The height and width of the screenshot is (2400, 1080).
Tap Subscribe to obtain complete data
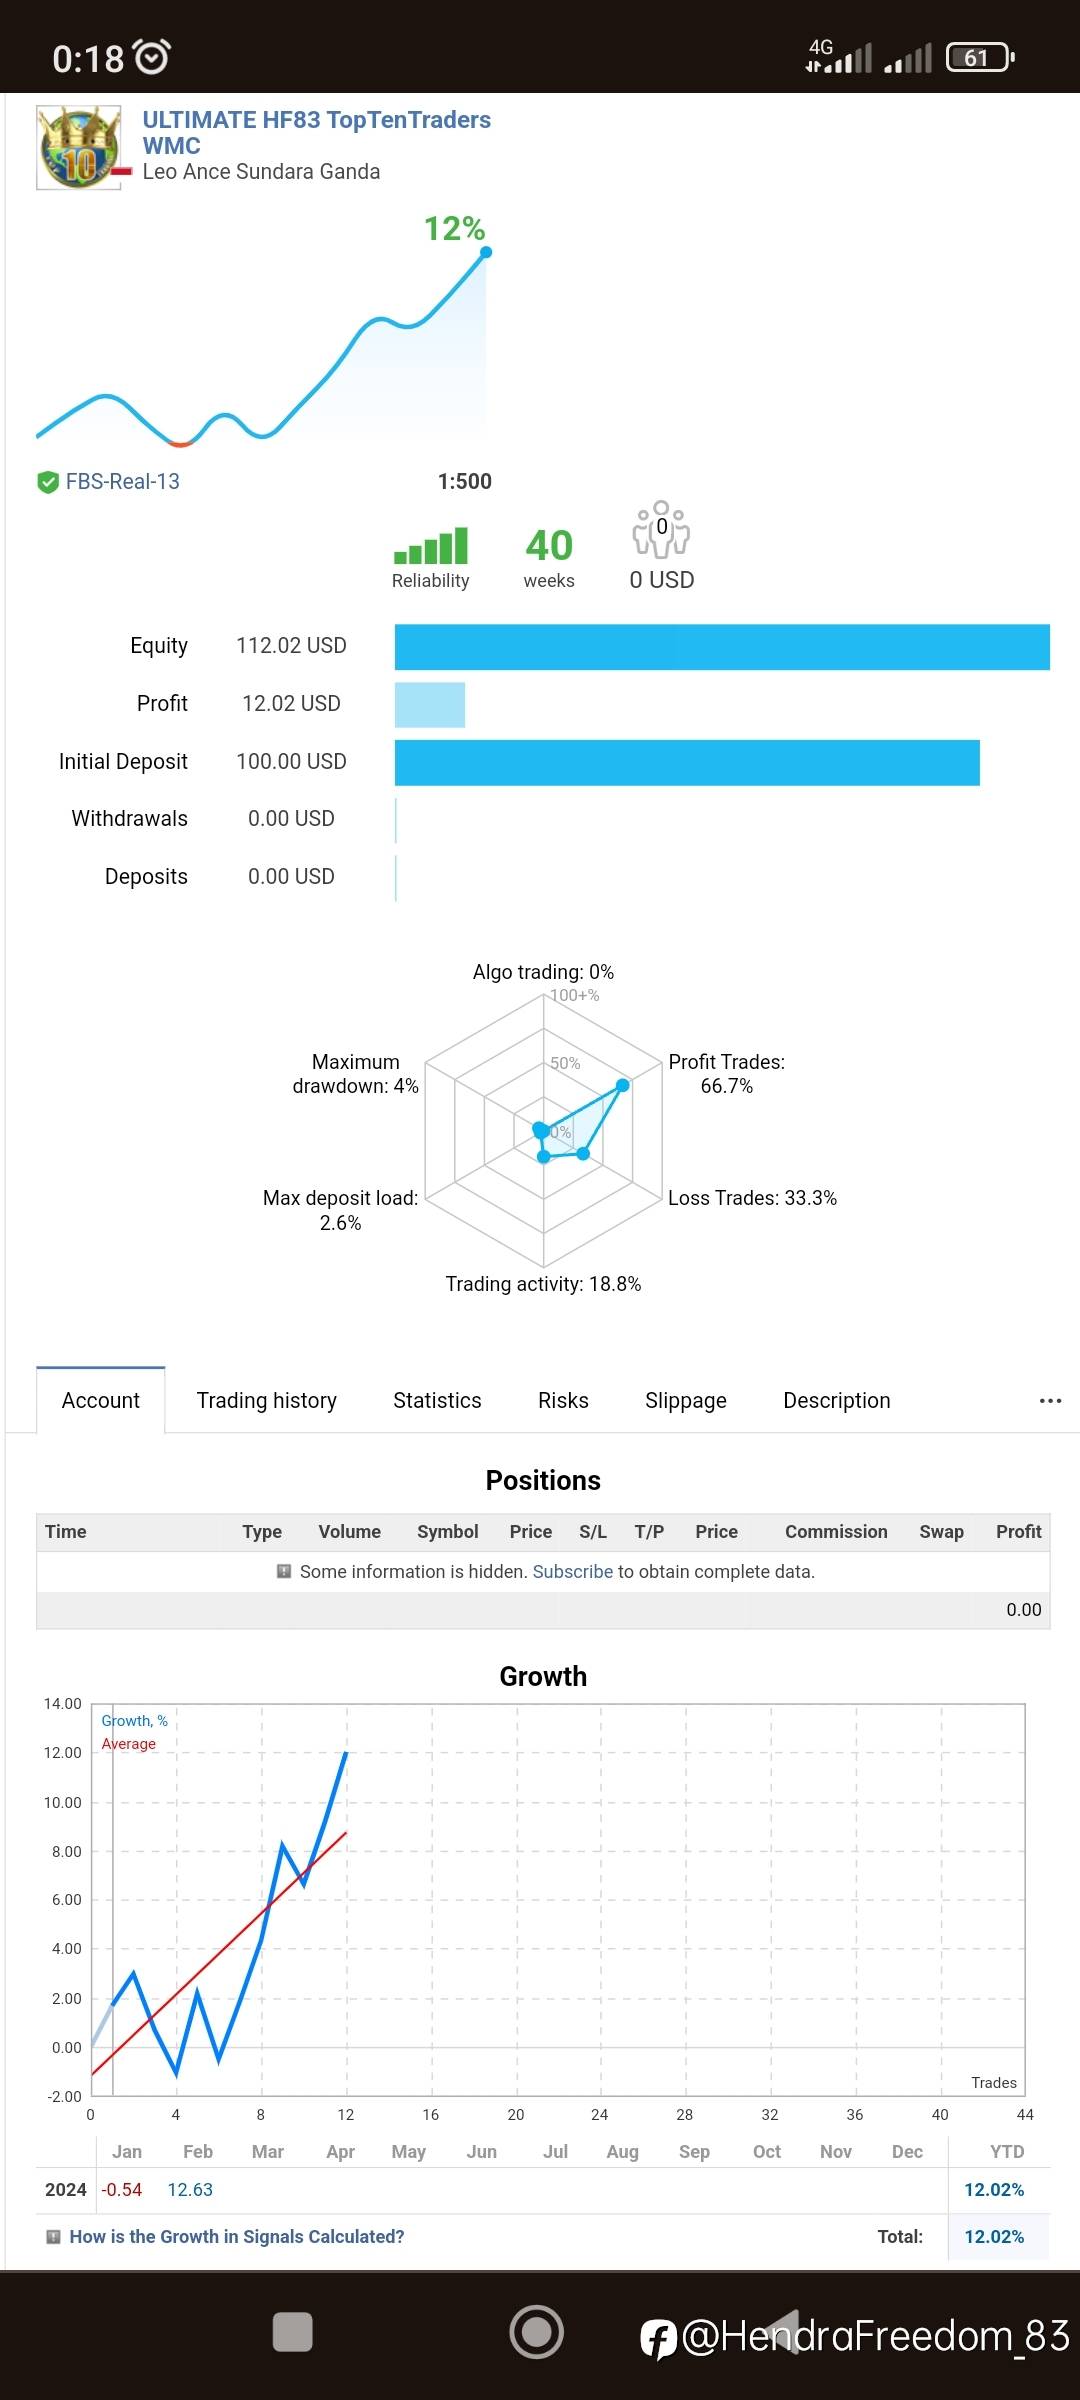click(x=572, y=1571)
